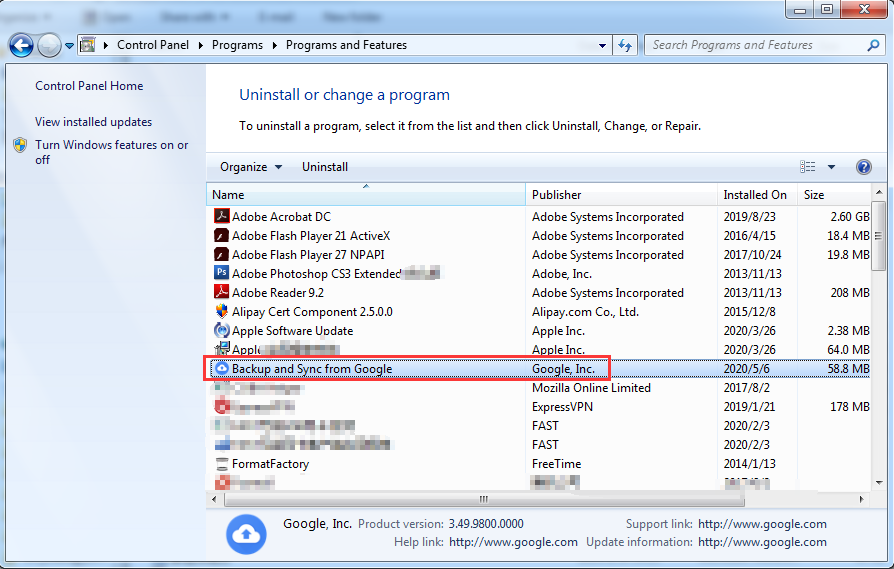
Task: Sort by Name column header
Action: 366,194
